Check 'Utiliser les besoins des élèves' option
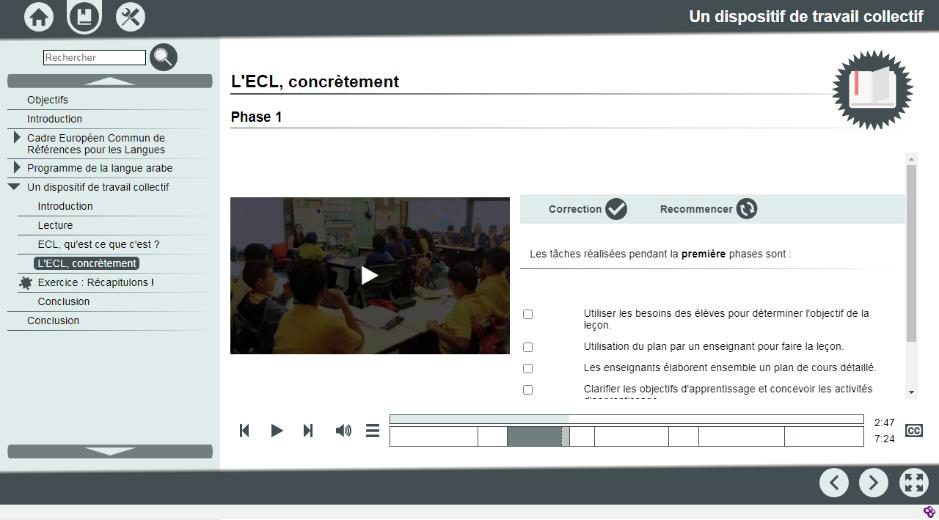The width and height of the screenshot is (939, 520). pos(528,314)
